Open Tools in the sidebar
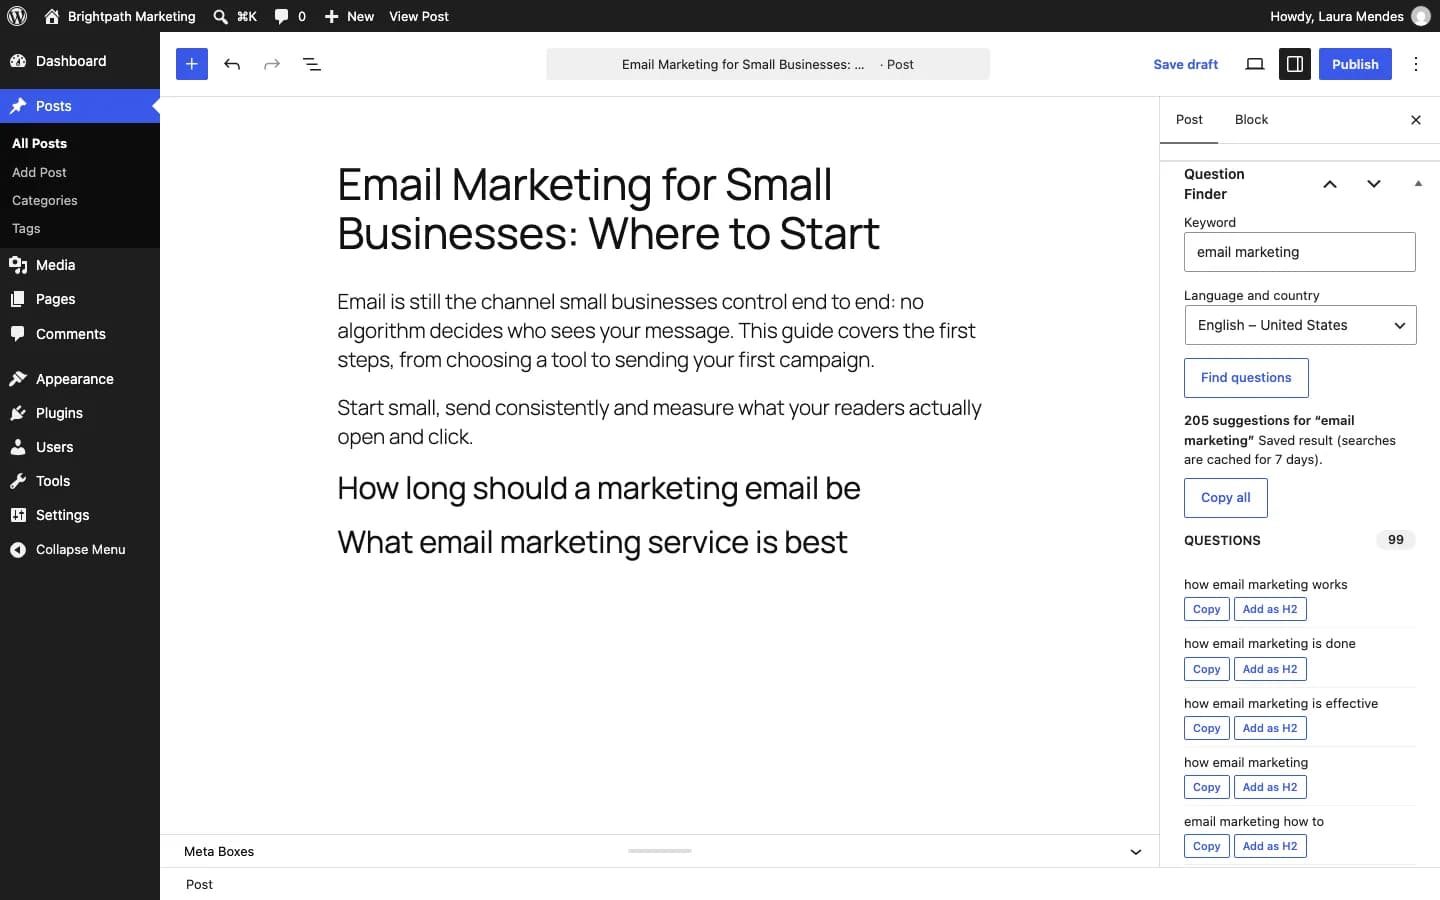This screenshot has width=1440, height=900. pyautogui.click(x=80, y=481)
